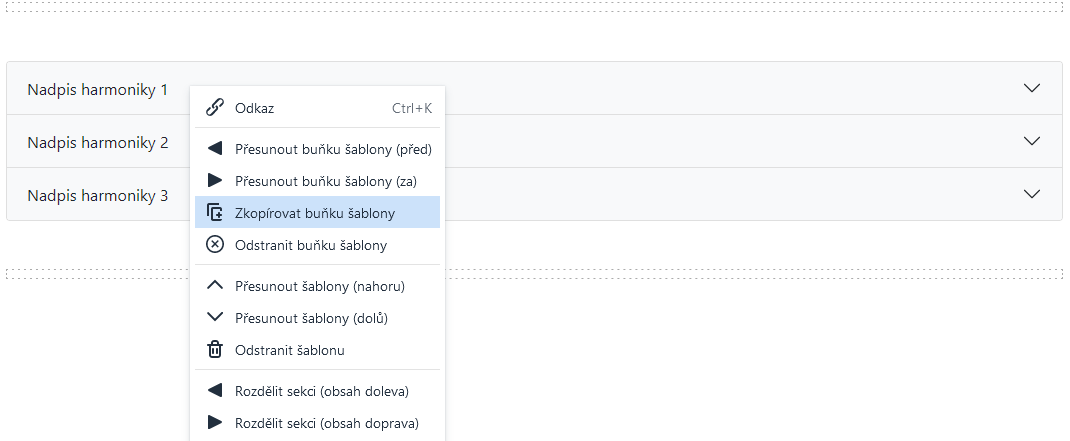The image size is (1070, 441).
Task: Choose Odstranit buňku šablony from context menu
Action: click(317, 244)
